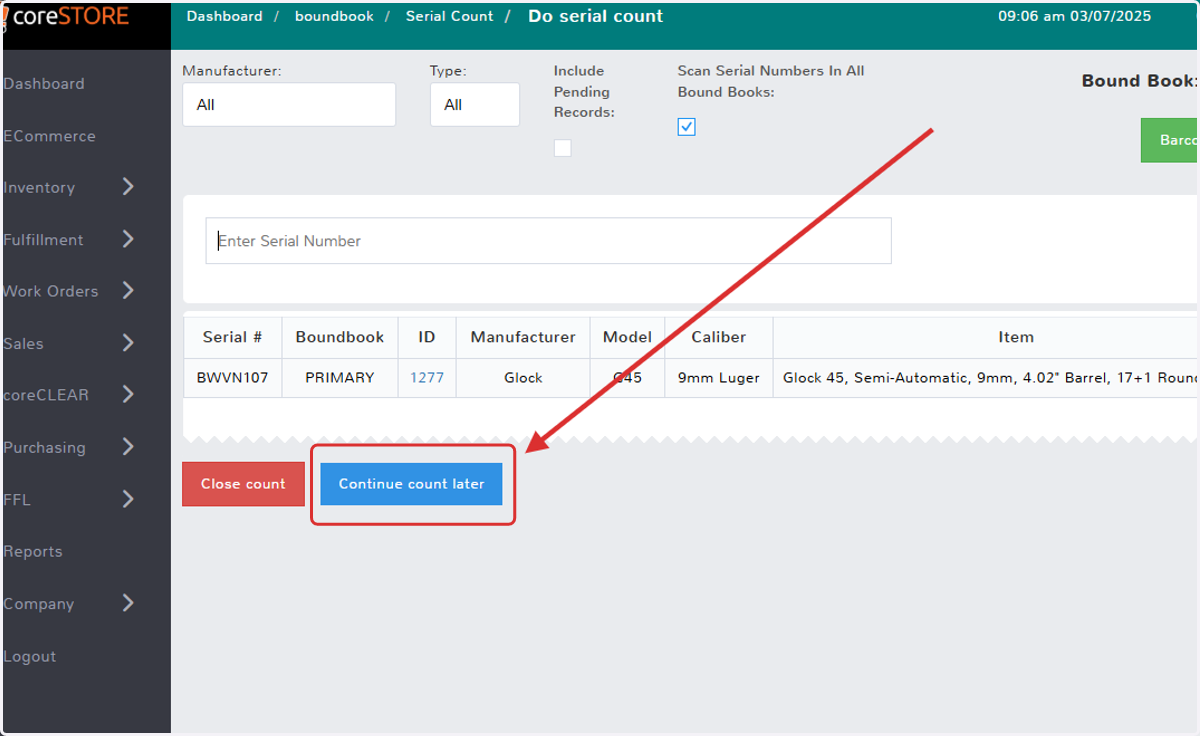
Task: Expand the Inventory menu chevron
Action: pyautogui.click(x=128, y=186)
